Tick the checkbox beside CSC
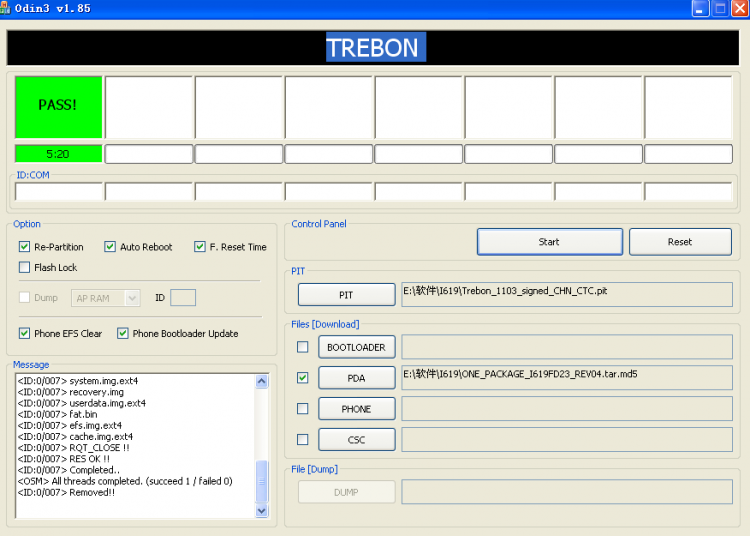The image size is (750, 536). click(303, 439)
